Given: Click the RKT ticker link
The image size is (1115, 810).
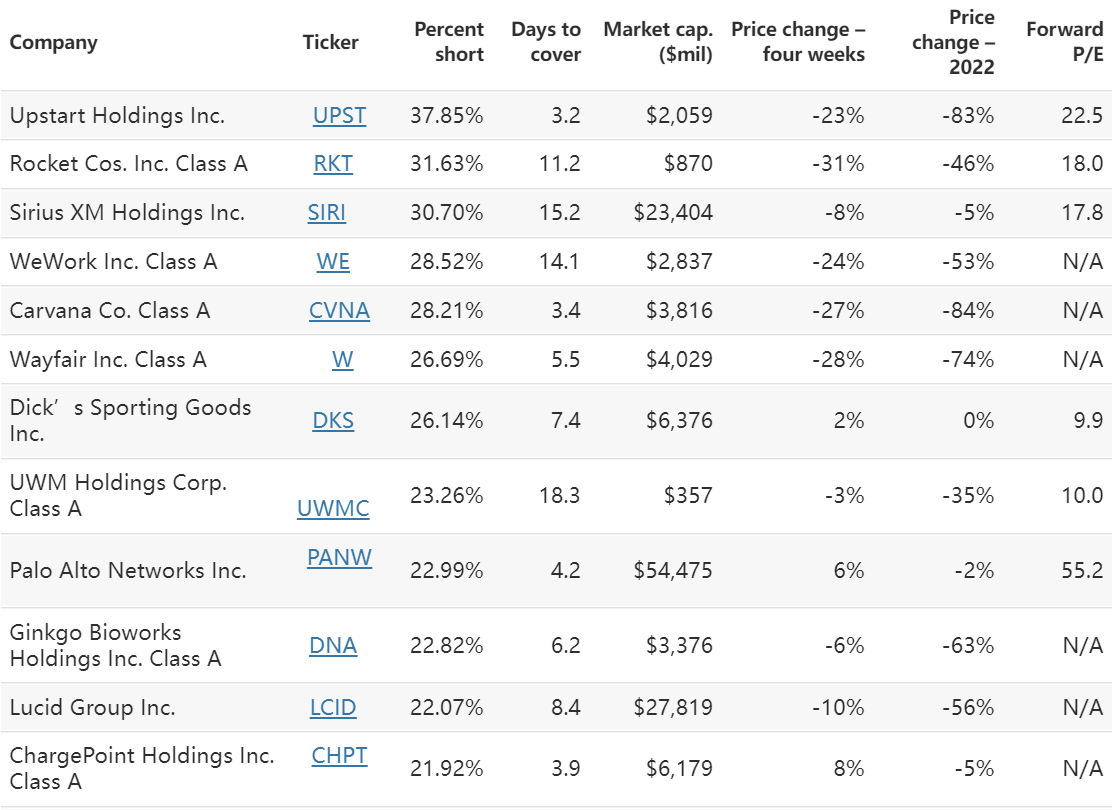Looking at the screenshot, I should (333, 164).
